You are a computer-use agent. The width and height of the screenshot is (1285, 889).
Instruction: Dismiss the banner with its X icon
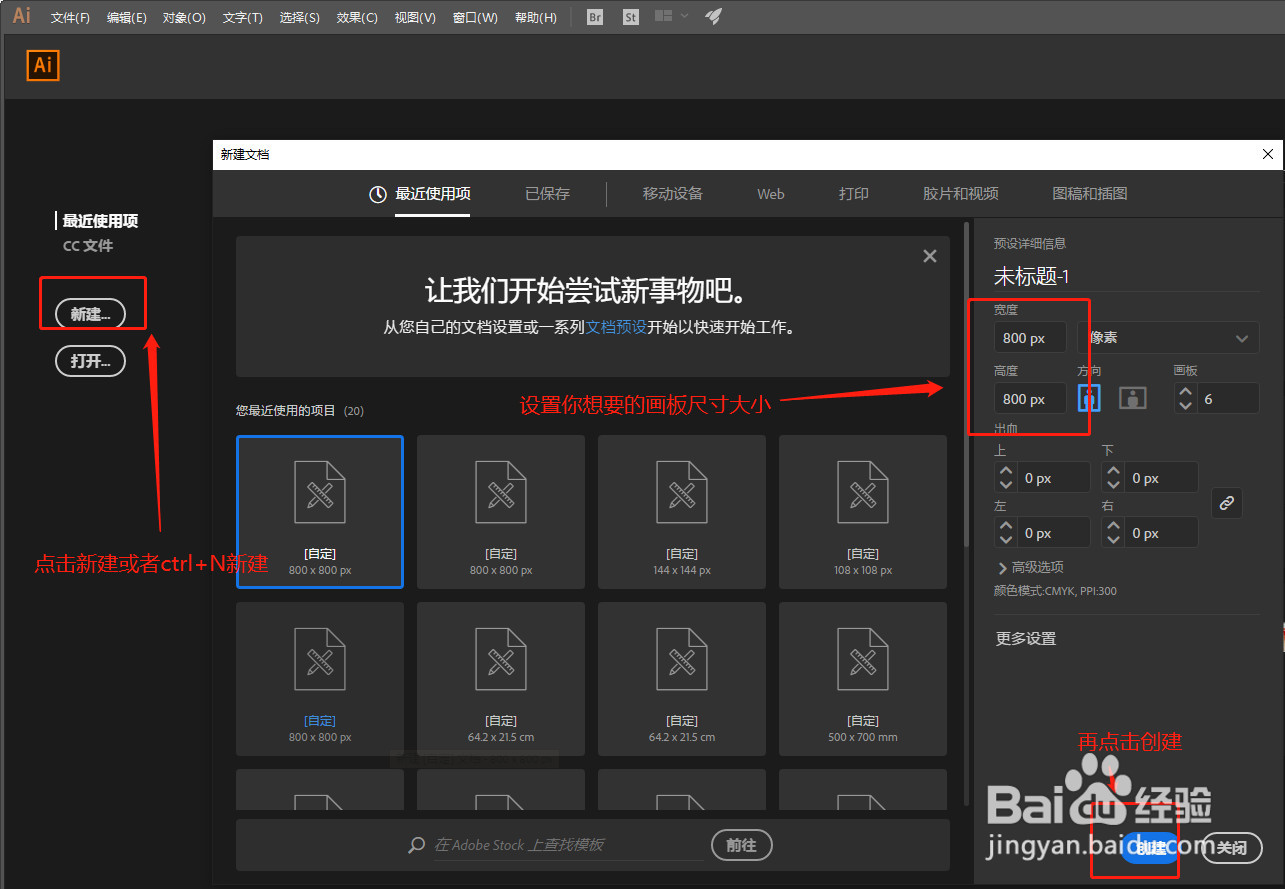[930, 256]
